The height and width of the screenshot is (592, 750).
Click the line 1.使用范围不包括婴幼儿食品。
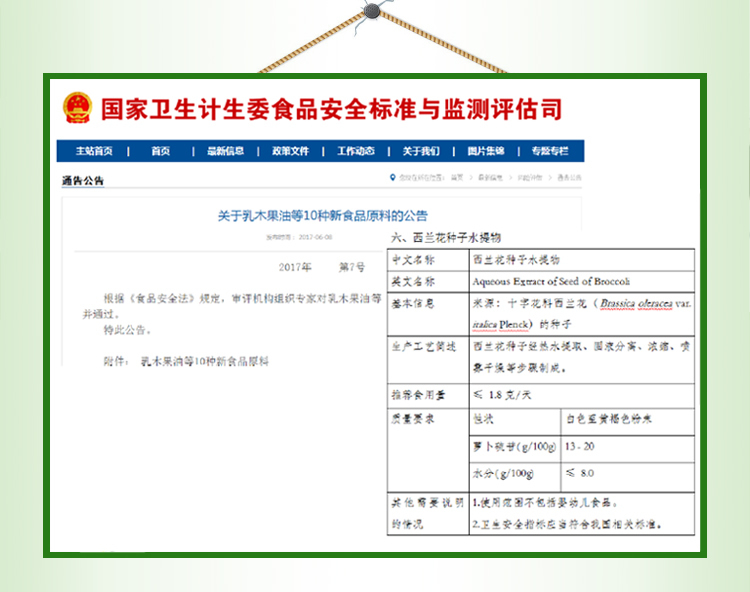click(545, 503)
